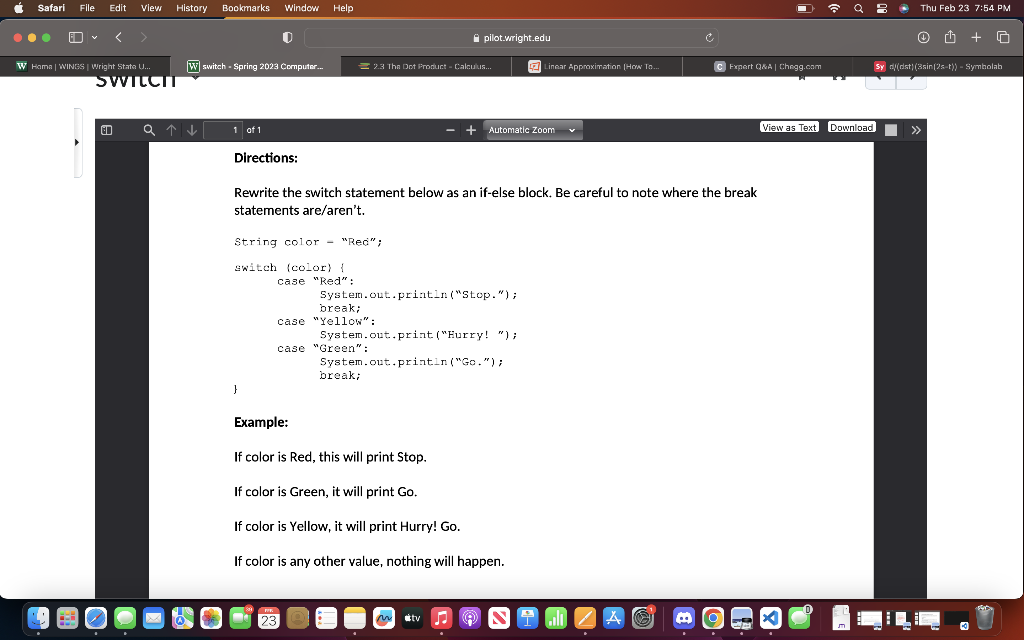
Task: Select the search icon in the PDF toolbar
Action: [147, 130]
